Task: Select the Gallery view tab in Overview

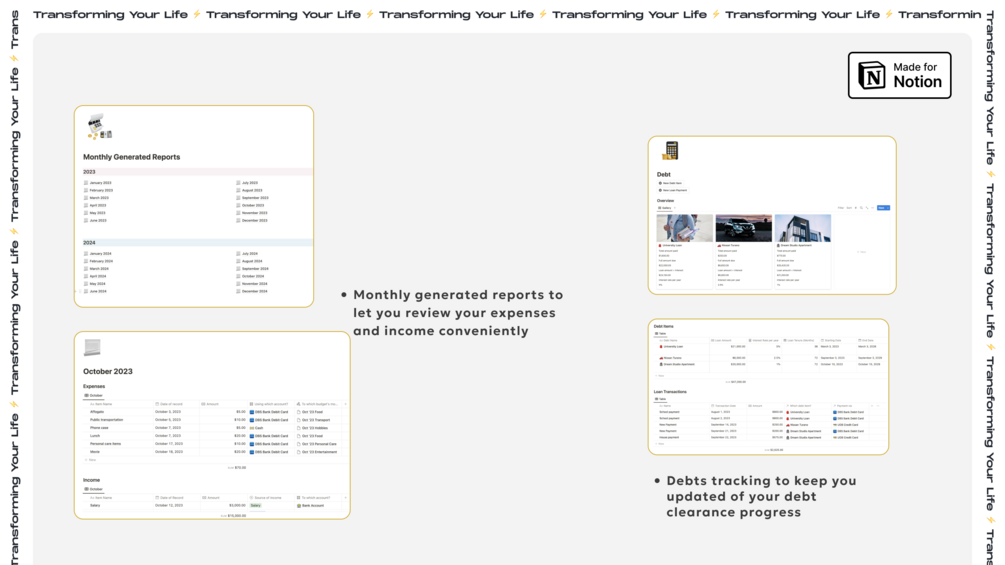Action: tap(665, 208)
